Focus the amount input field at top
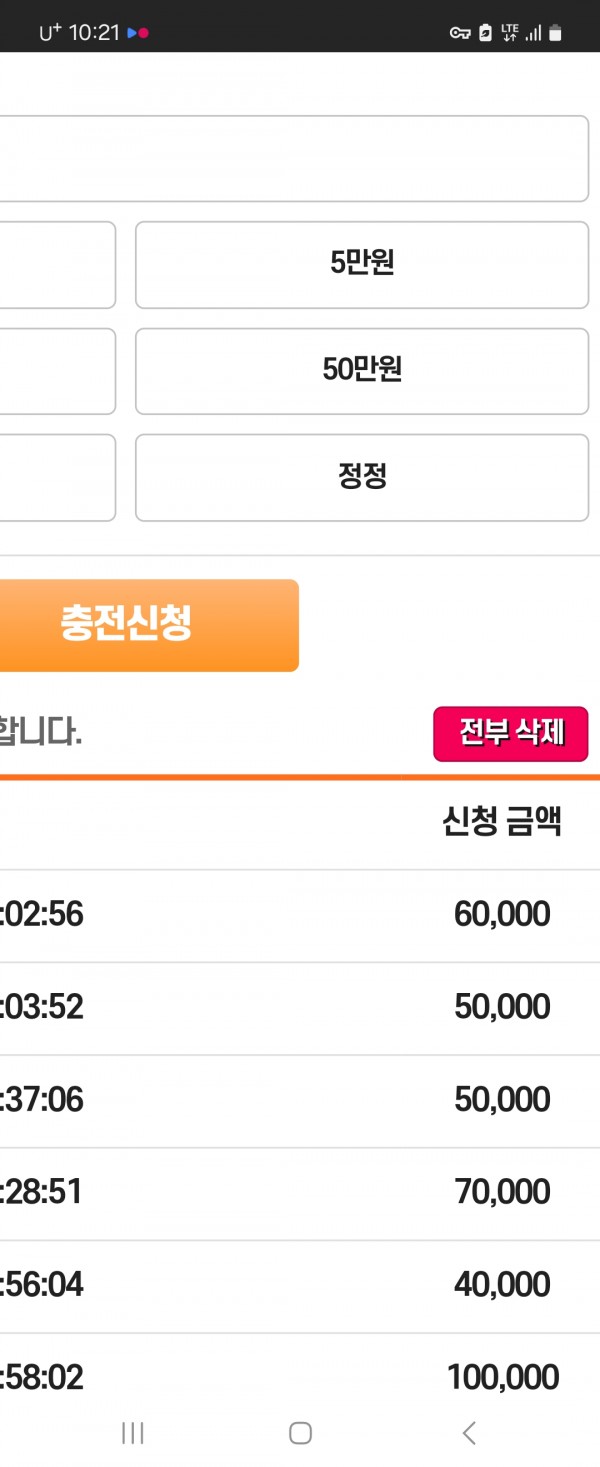This screenshot has width=600, height=1467. pyautogui.click(x=294, y=159)
